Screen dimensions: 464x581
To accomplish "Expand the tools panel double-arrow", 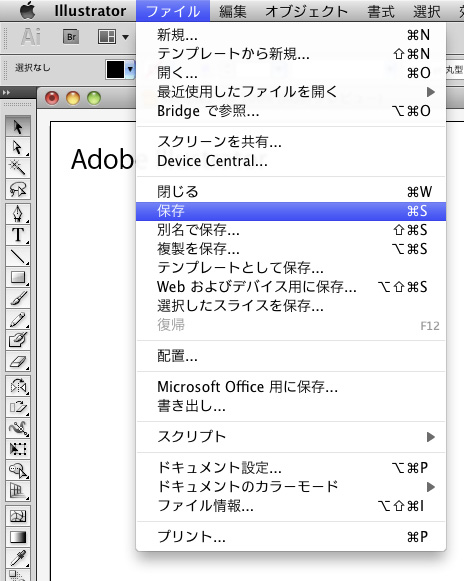I will coord(7,92).
